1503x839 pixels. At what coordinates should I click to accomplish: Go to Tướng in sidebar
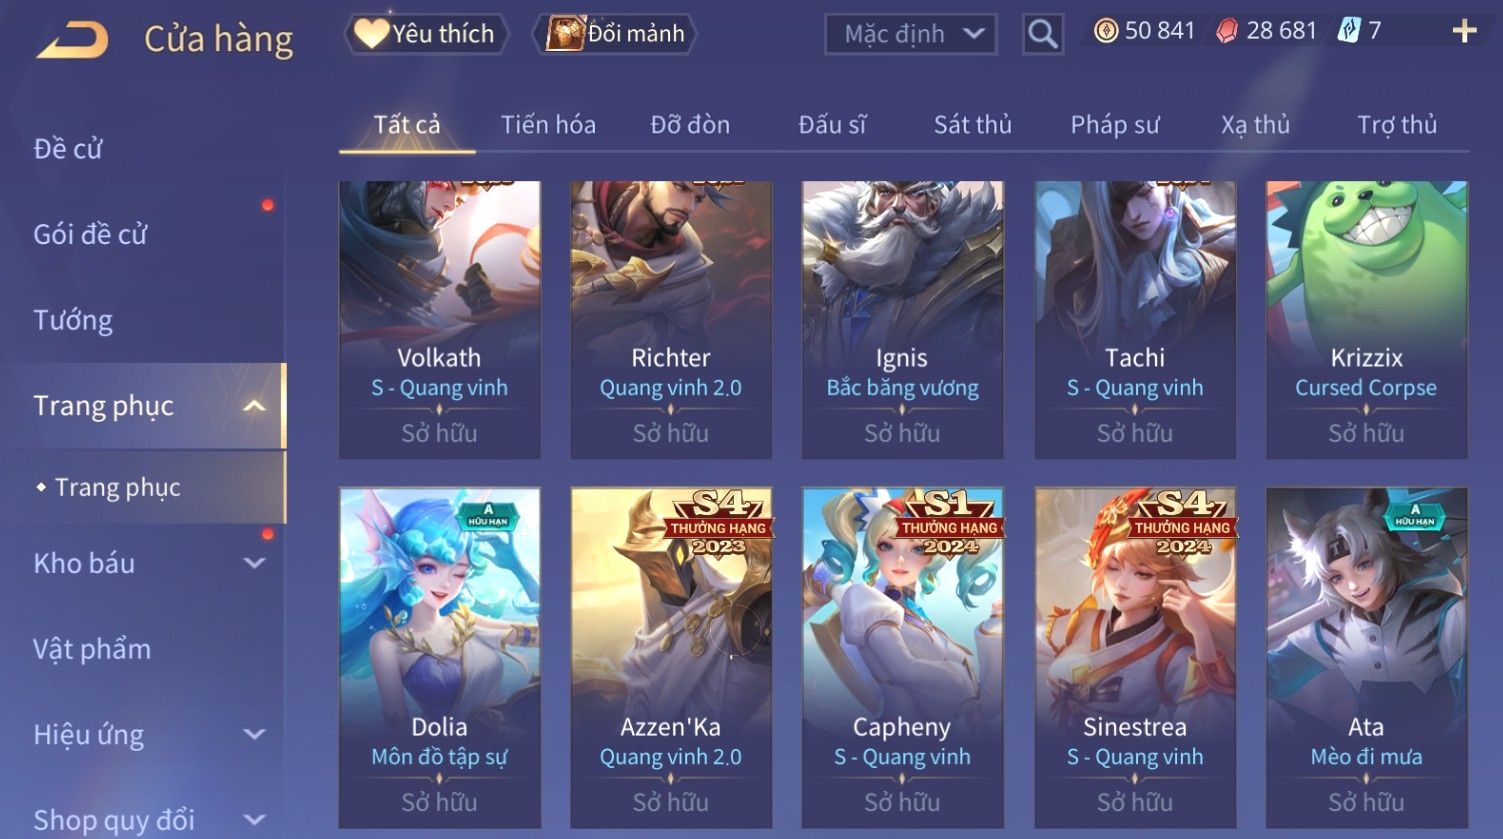(73, 321)
